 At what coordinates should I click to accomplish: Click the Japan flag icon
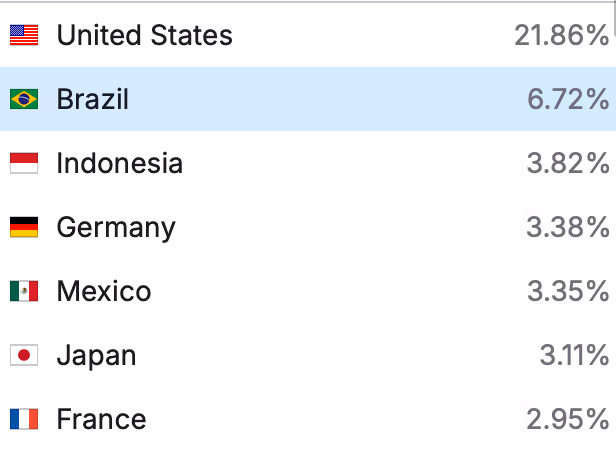[x=24, y=355]
